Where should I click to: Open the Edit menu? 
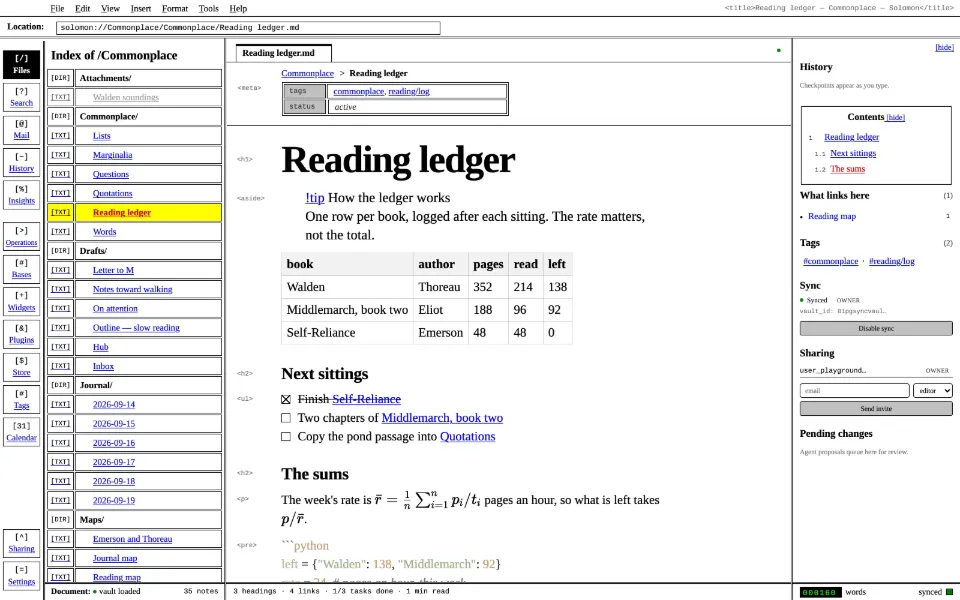(x=83, y=9)
